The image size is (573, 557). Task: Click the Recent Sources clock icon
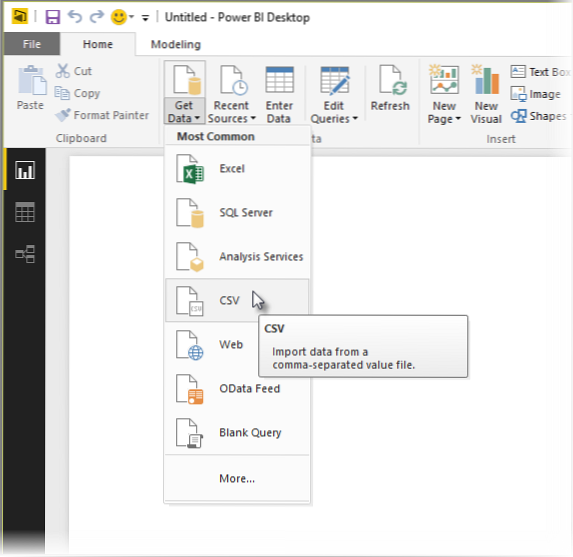(234, 80)
